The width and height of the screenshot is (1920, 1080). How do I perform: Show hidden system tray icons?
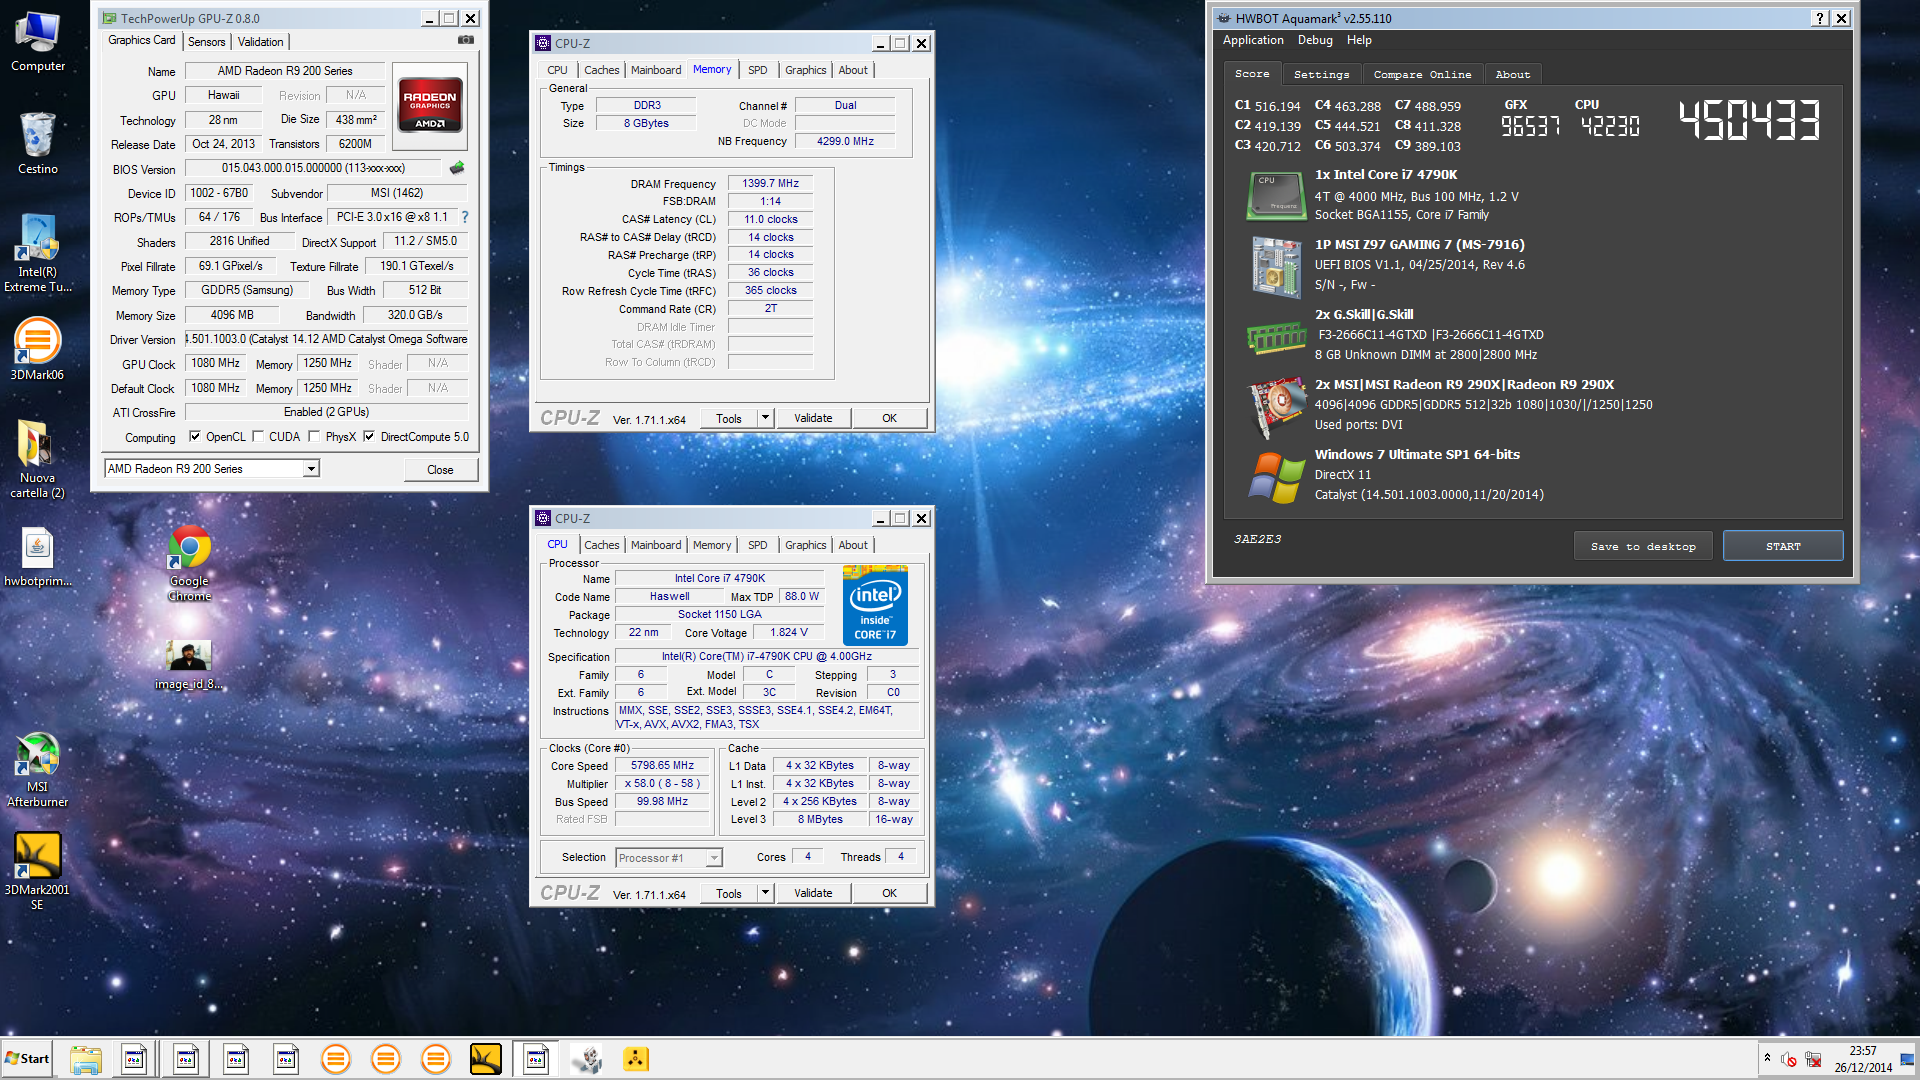click(1767, 1058)
